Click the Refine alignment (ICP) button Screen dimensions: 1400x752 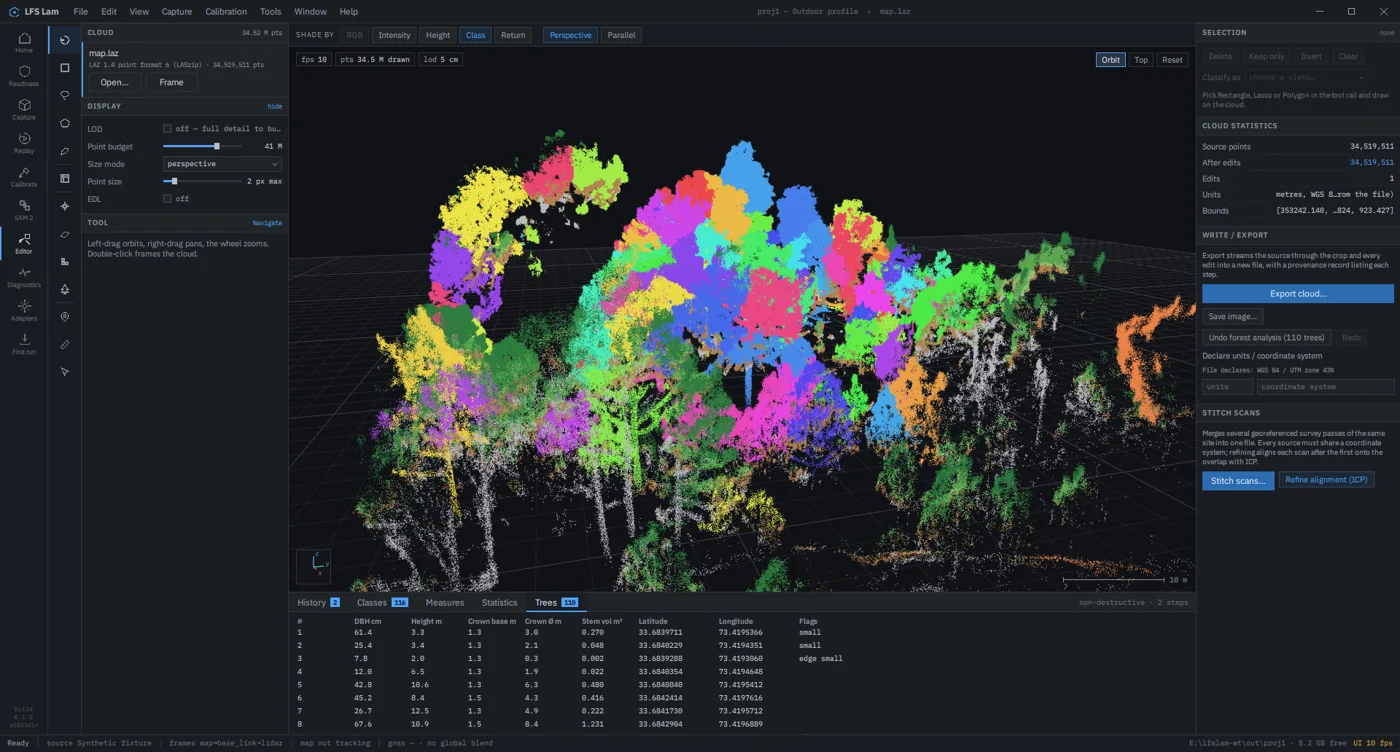pos(1326,481)
